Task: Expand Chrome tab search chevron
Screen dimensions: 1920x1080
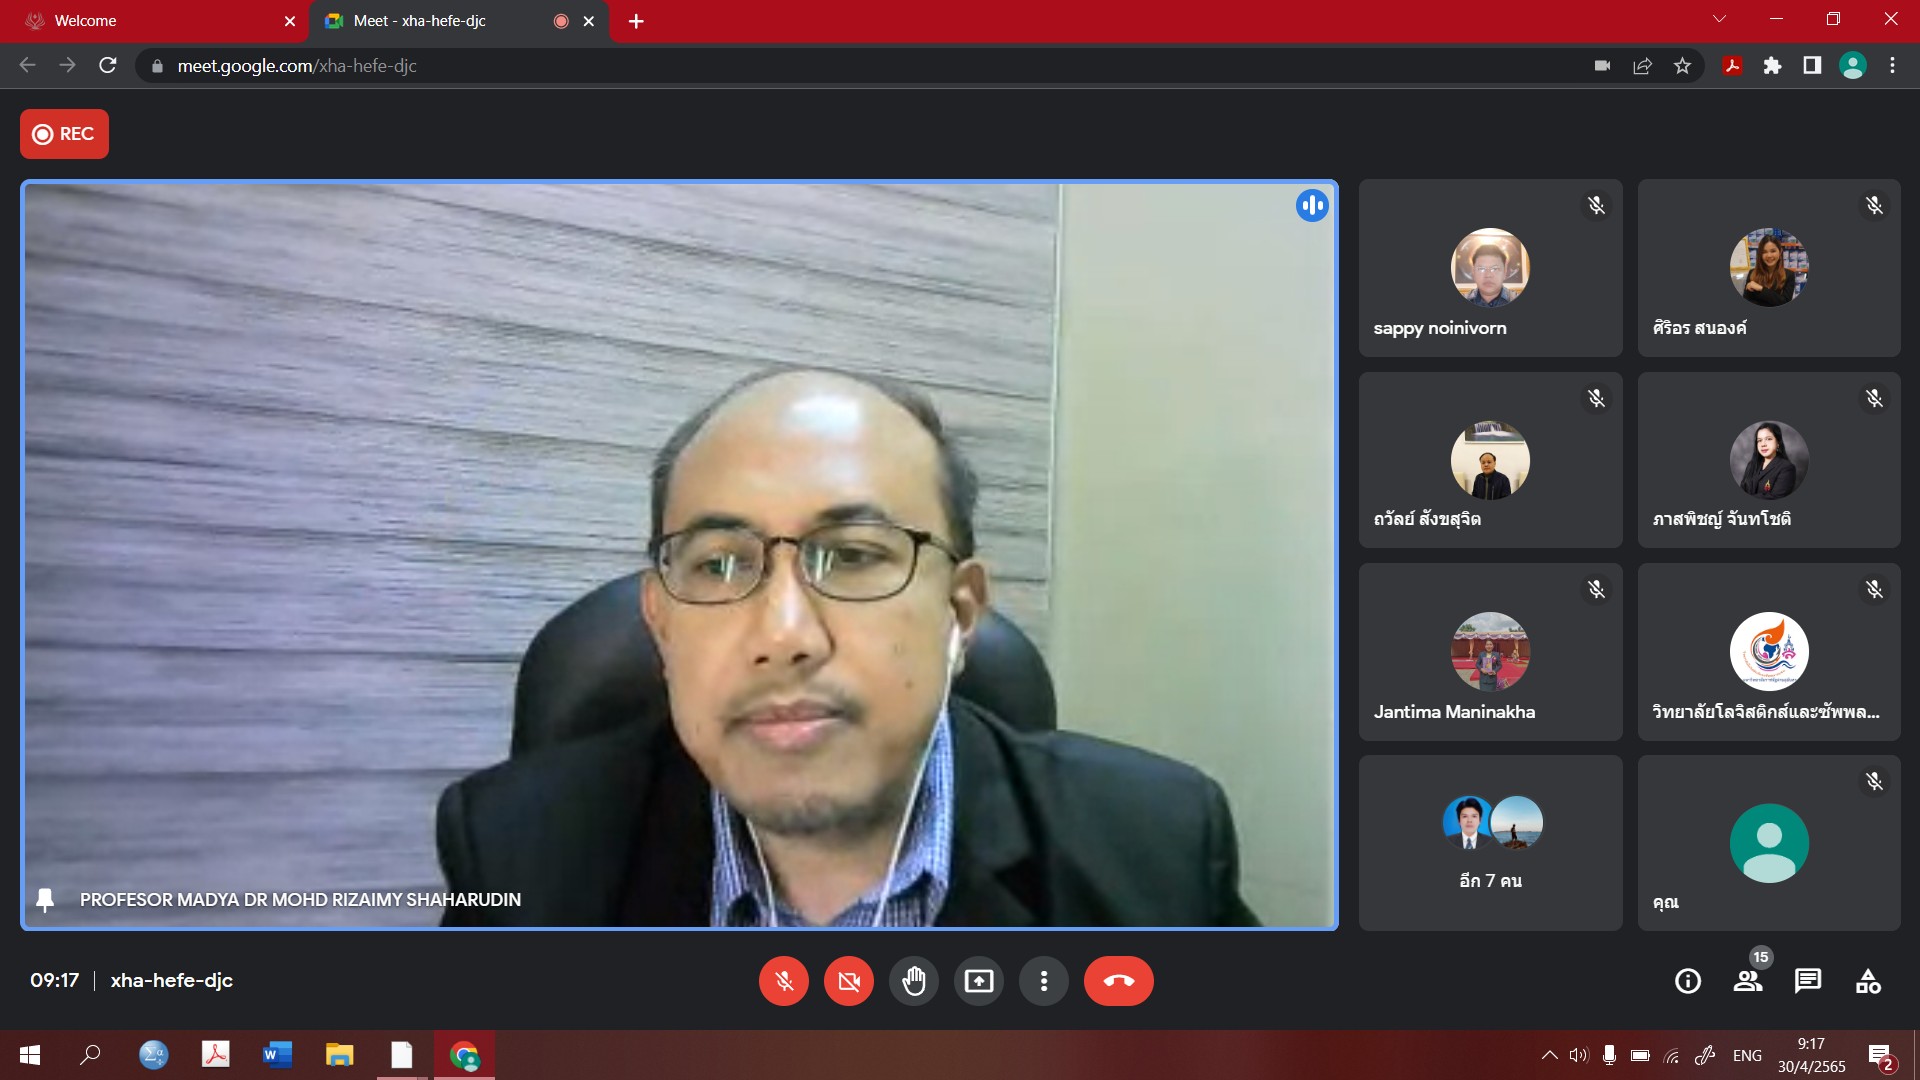Action: [1719, 20]
